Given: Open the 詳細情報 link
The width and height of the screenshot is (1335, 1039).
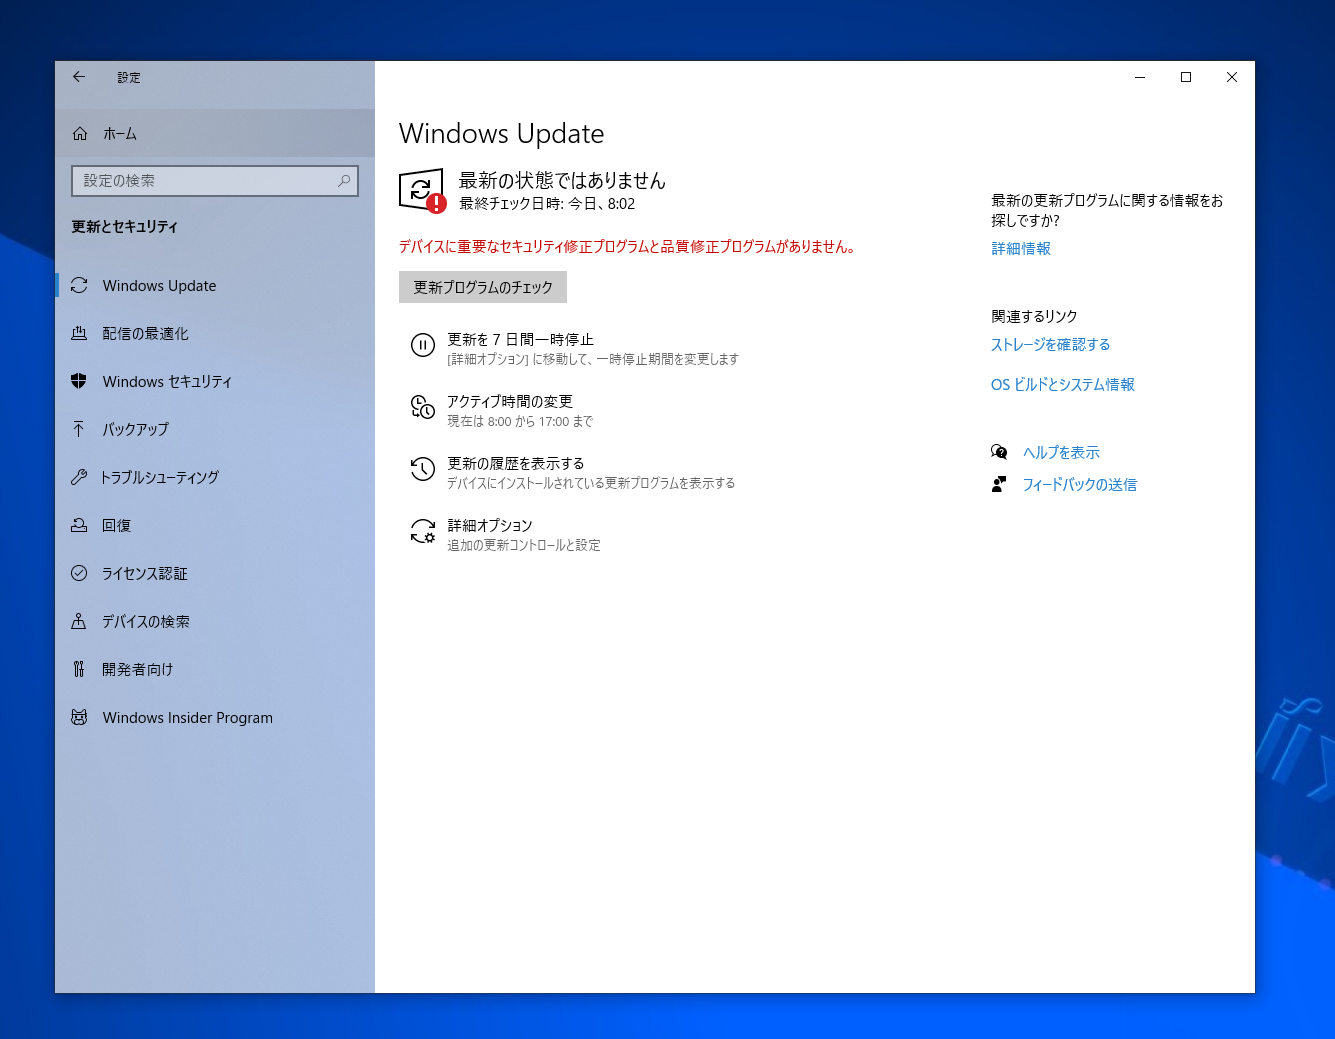Looking at the screenshot, I should 1020,249.
